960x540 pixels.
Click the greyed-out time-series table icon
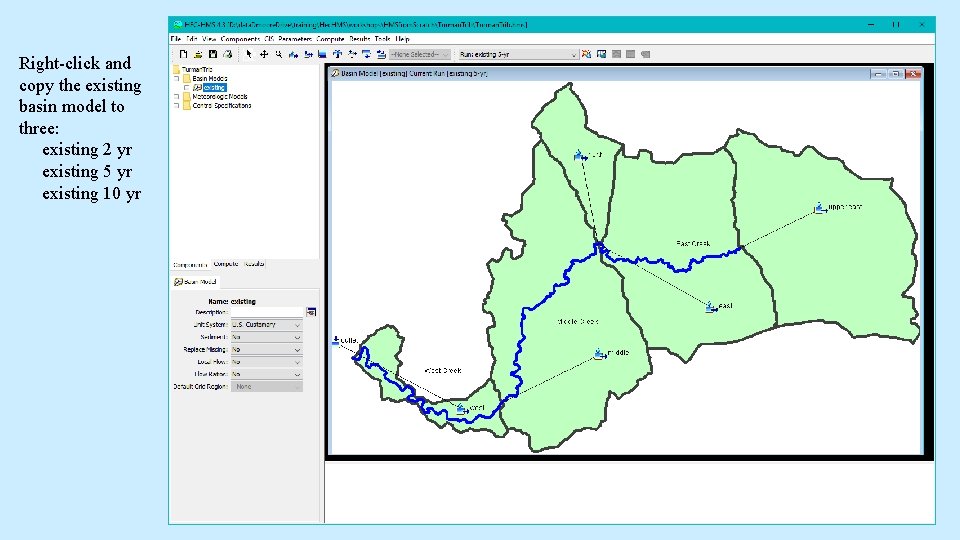click(645, 54)
